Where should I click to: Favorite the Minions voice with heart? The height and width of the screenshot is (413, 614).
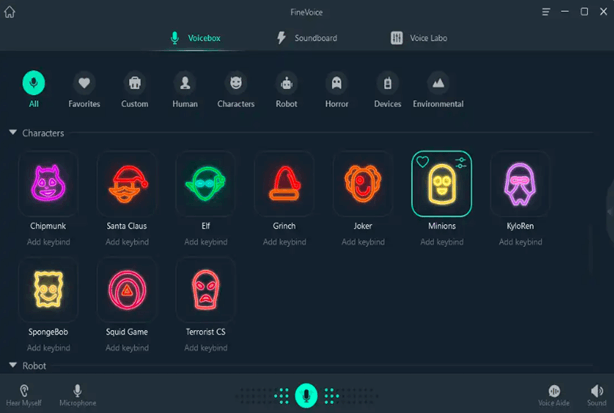[x=422, y=162]
